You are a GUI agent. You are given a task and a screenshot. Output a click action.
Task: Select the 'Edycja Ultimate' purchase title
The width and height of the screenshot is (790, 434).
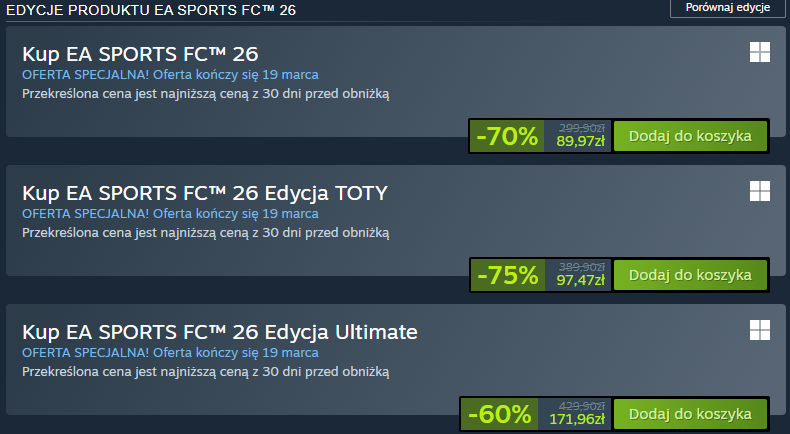point(219,331)
